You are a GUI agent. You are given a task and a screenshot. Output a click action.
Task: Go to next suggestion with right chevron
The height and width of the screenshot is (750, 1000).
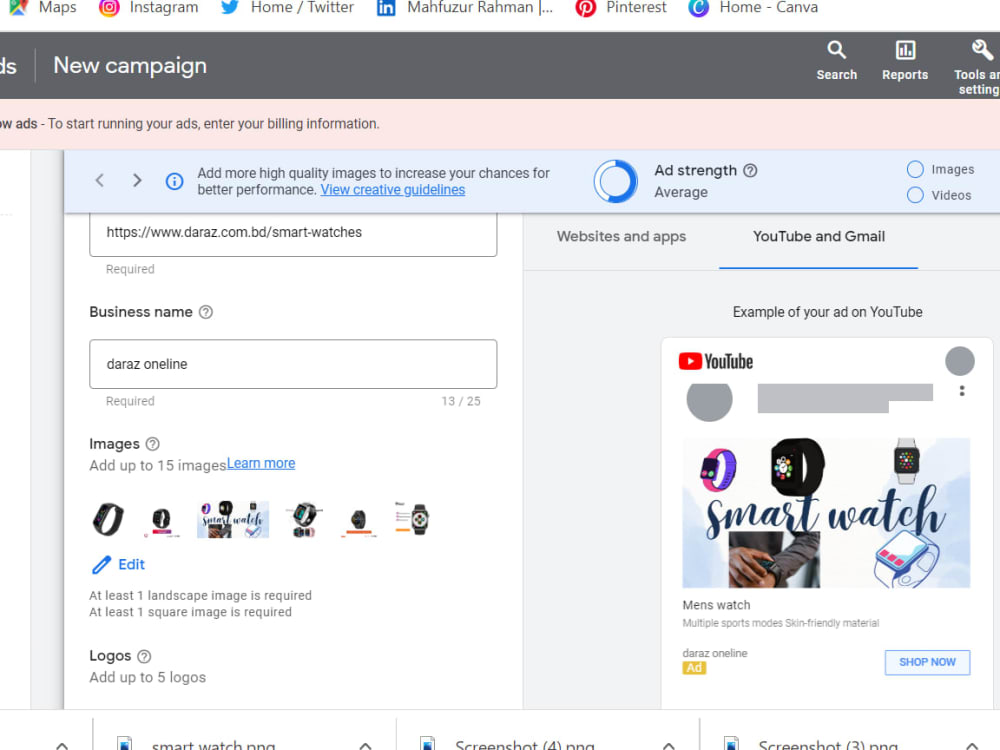[x=136, y=180]
